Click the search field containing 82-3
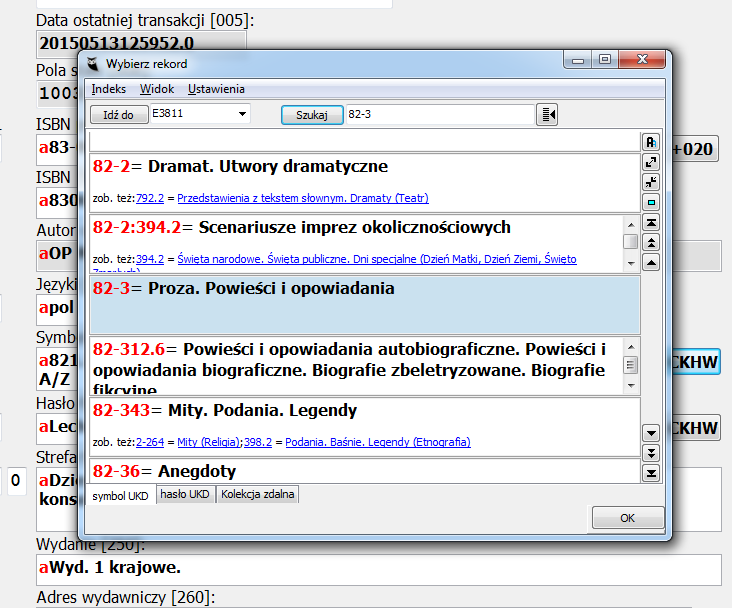The width and height of the screenshot is (732, 608). click(x=437, y=115)
